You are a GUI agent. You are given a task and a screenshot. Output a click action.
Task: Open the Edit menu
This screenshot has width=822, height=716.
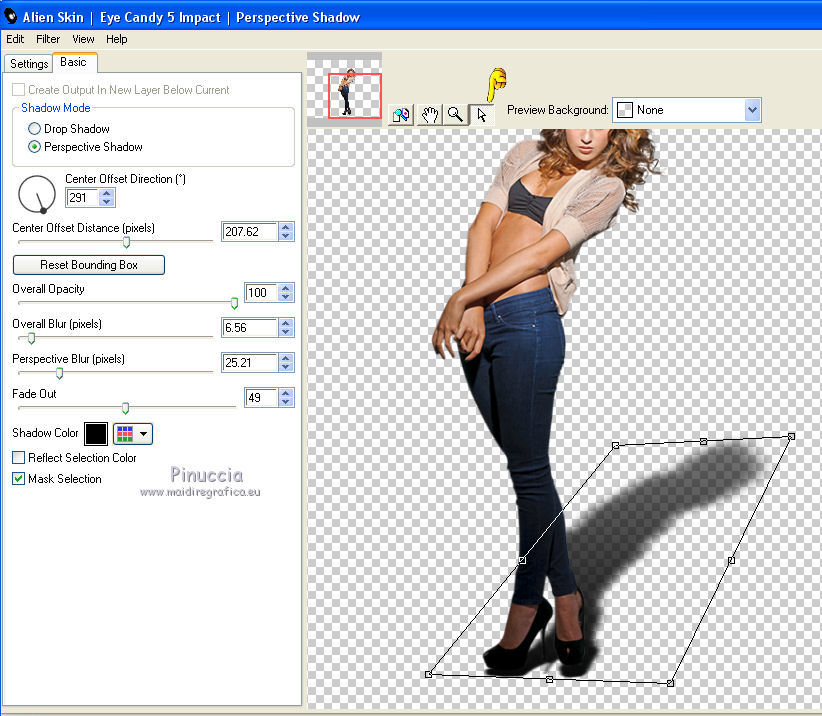[x=15, y=39]
